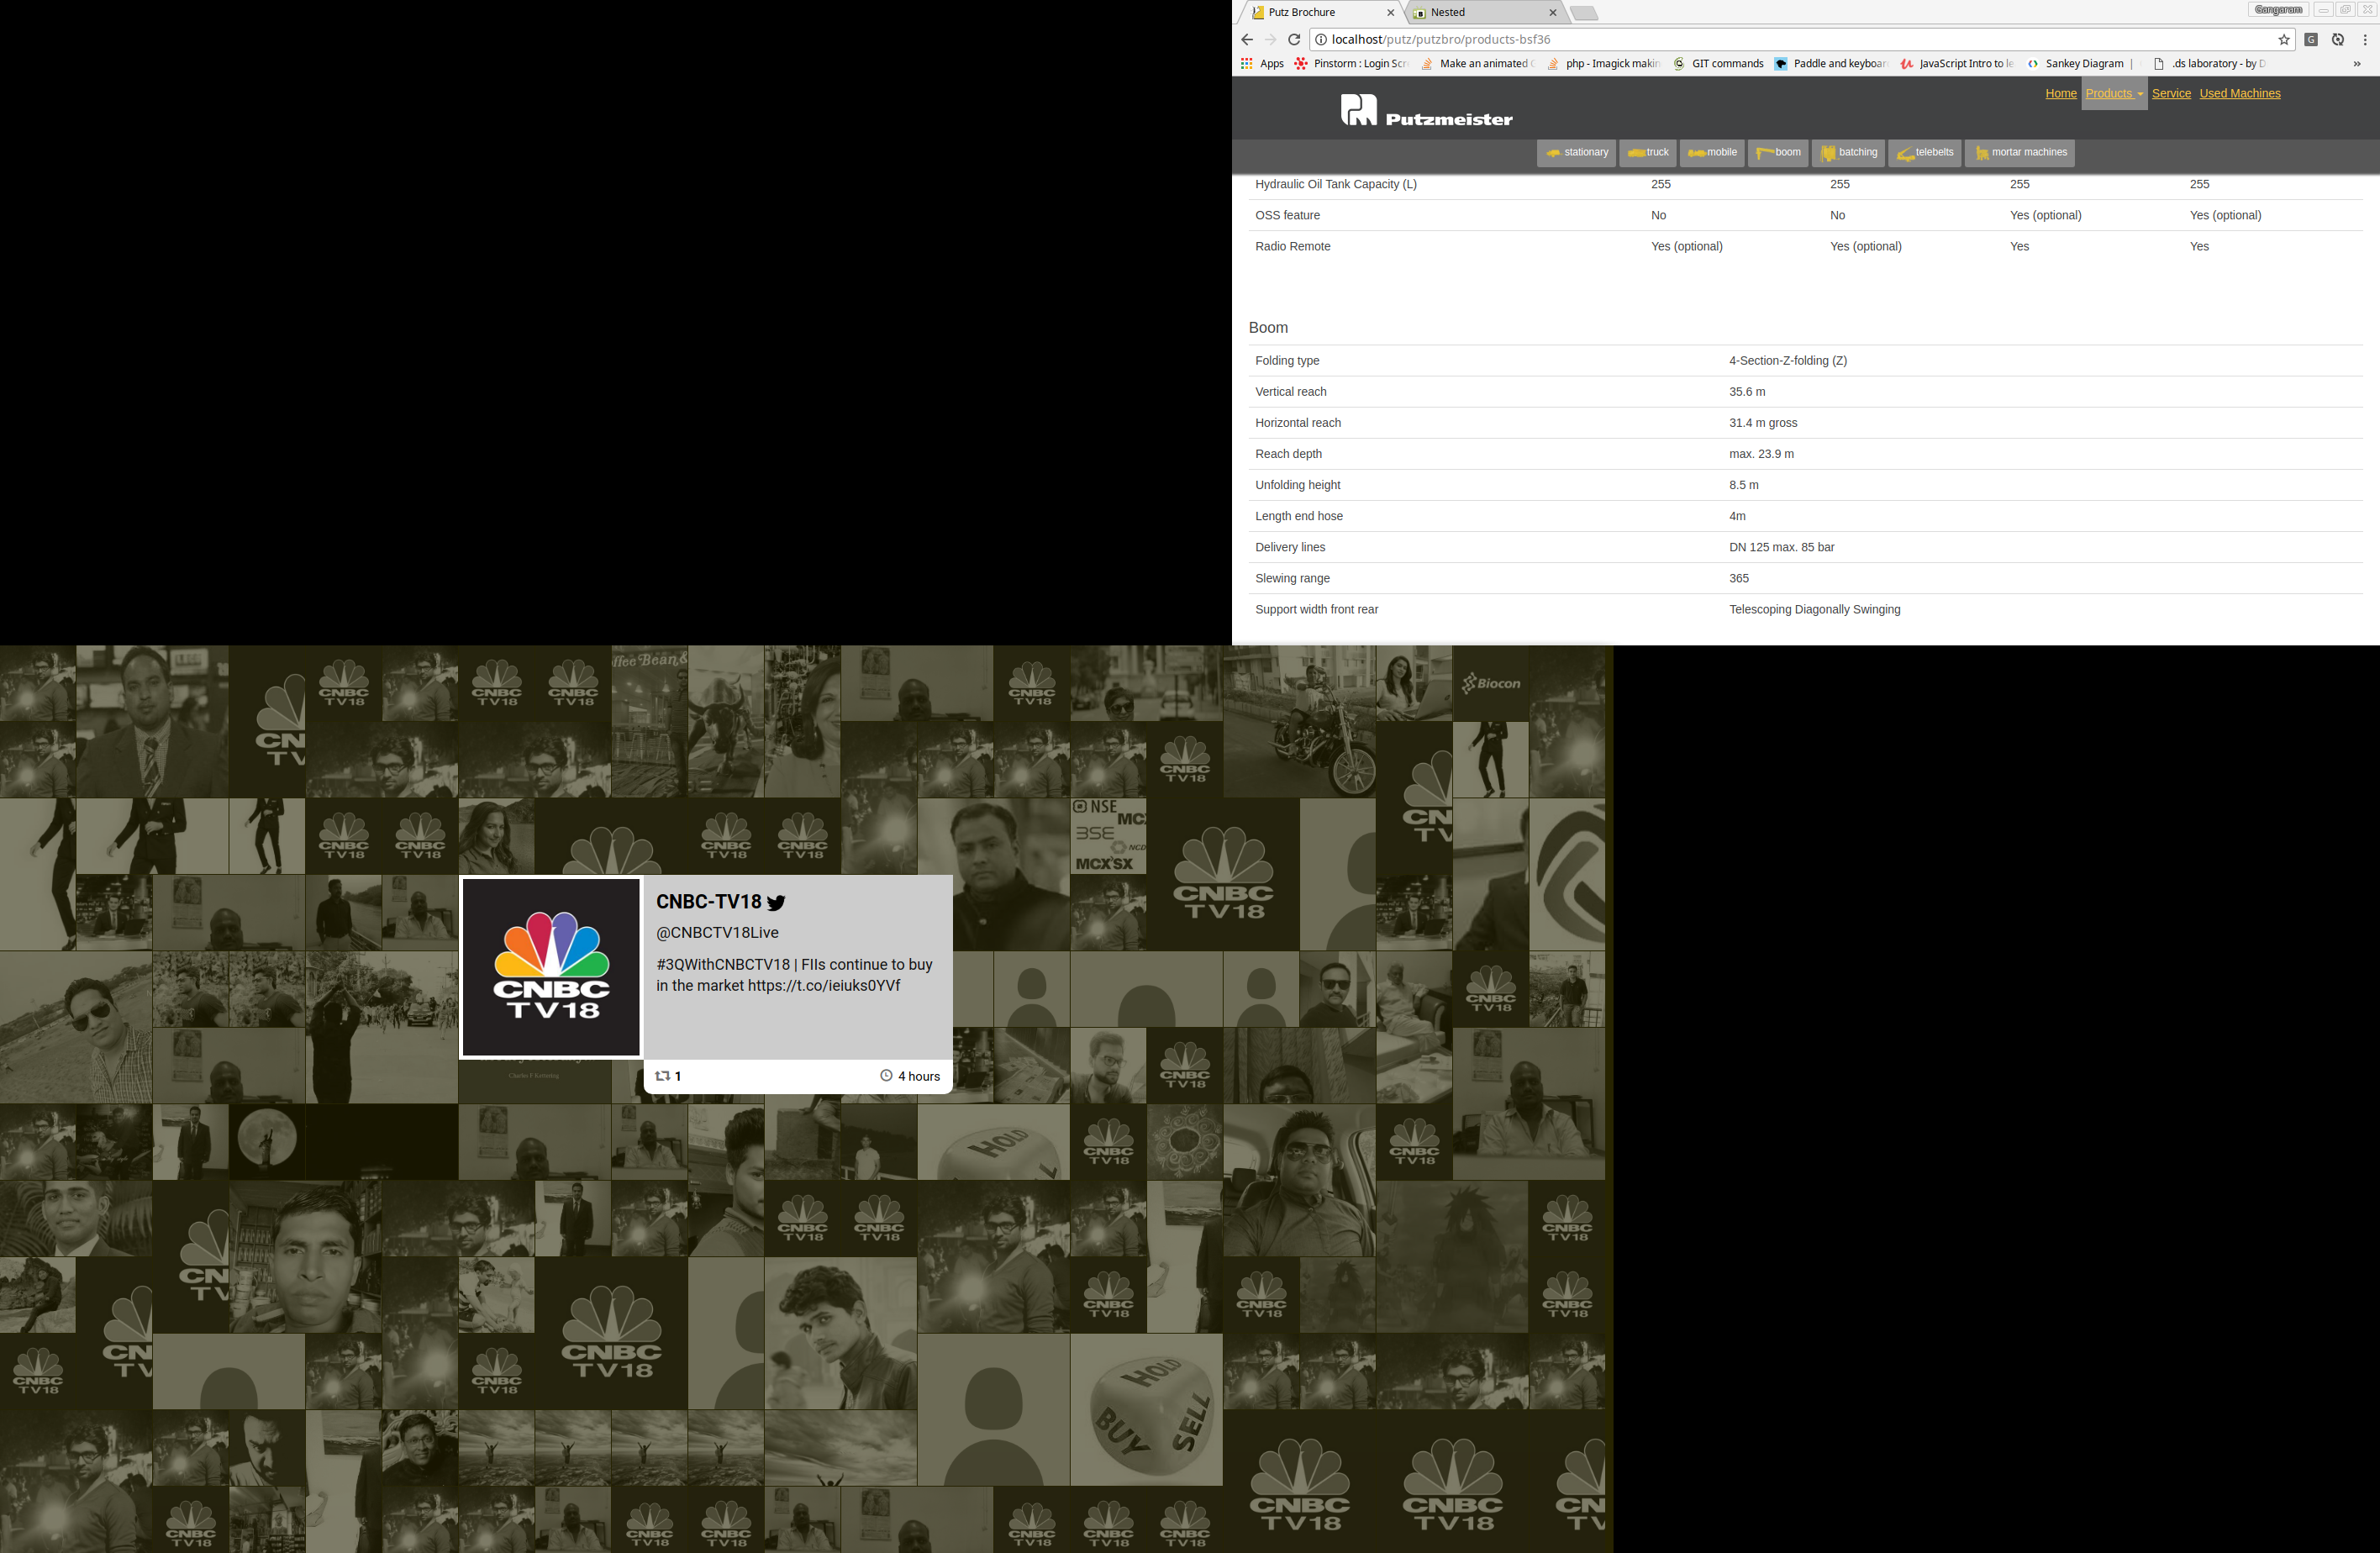Open a new tab with the new tab button
Screen dimensions: 2380x1553
tap(1583, 13)
